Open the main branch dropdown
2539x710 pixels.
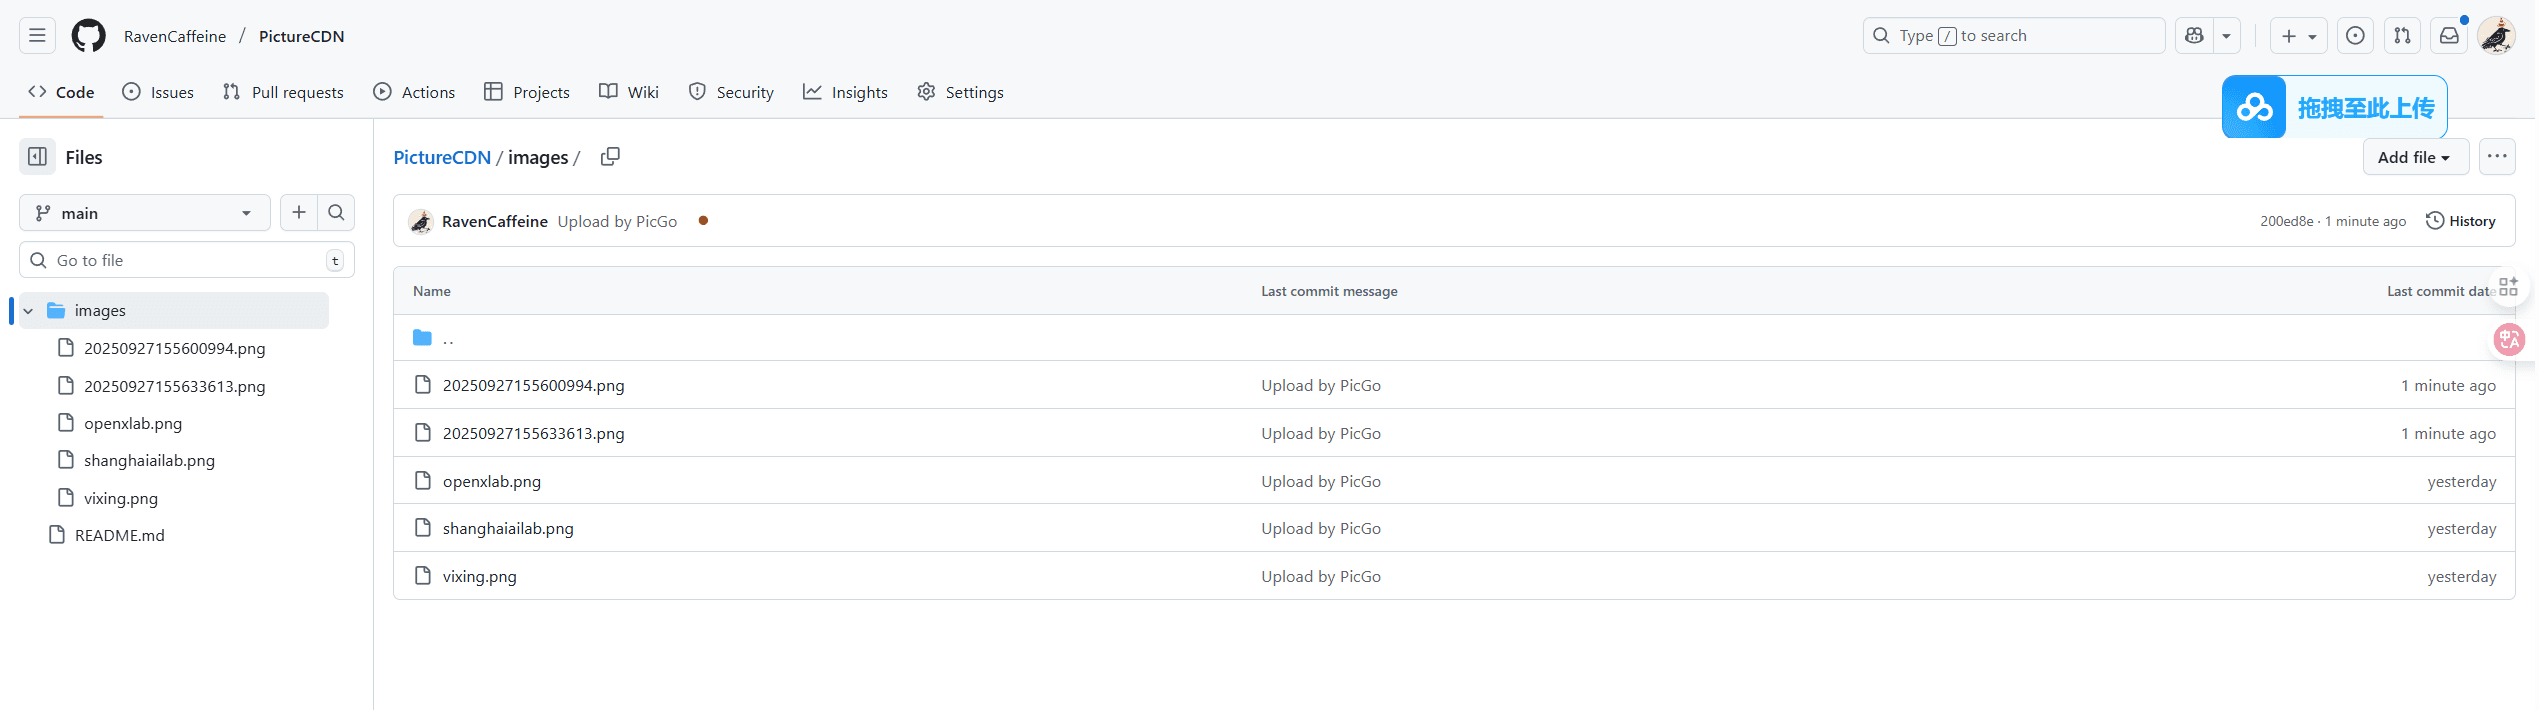[145, 213]
